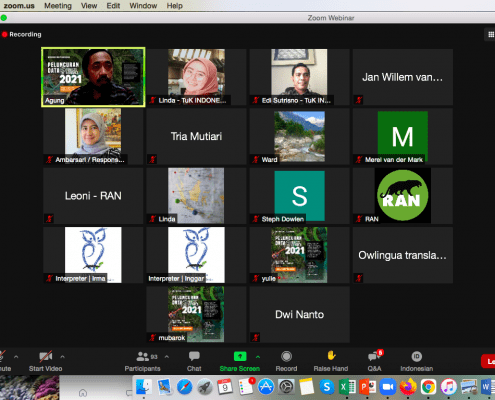Select Leoni - RAN participant tile
Image resolution: width=495 pixels, height=400 pixels.
93,196
